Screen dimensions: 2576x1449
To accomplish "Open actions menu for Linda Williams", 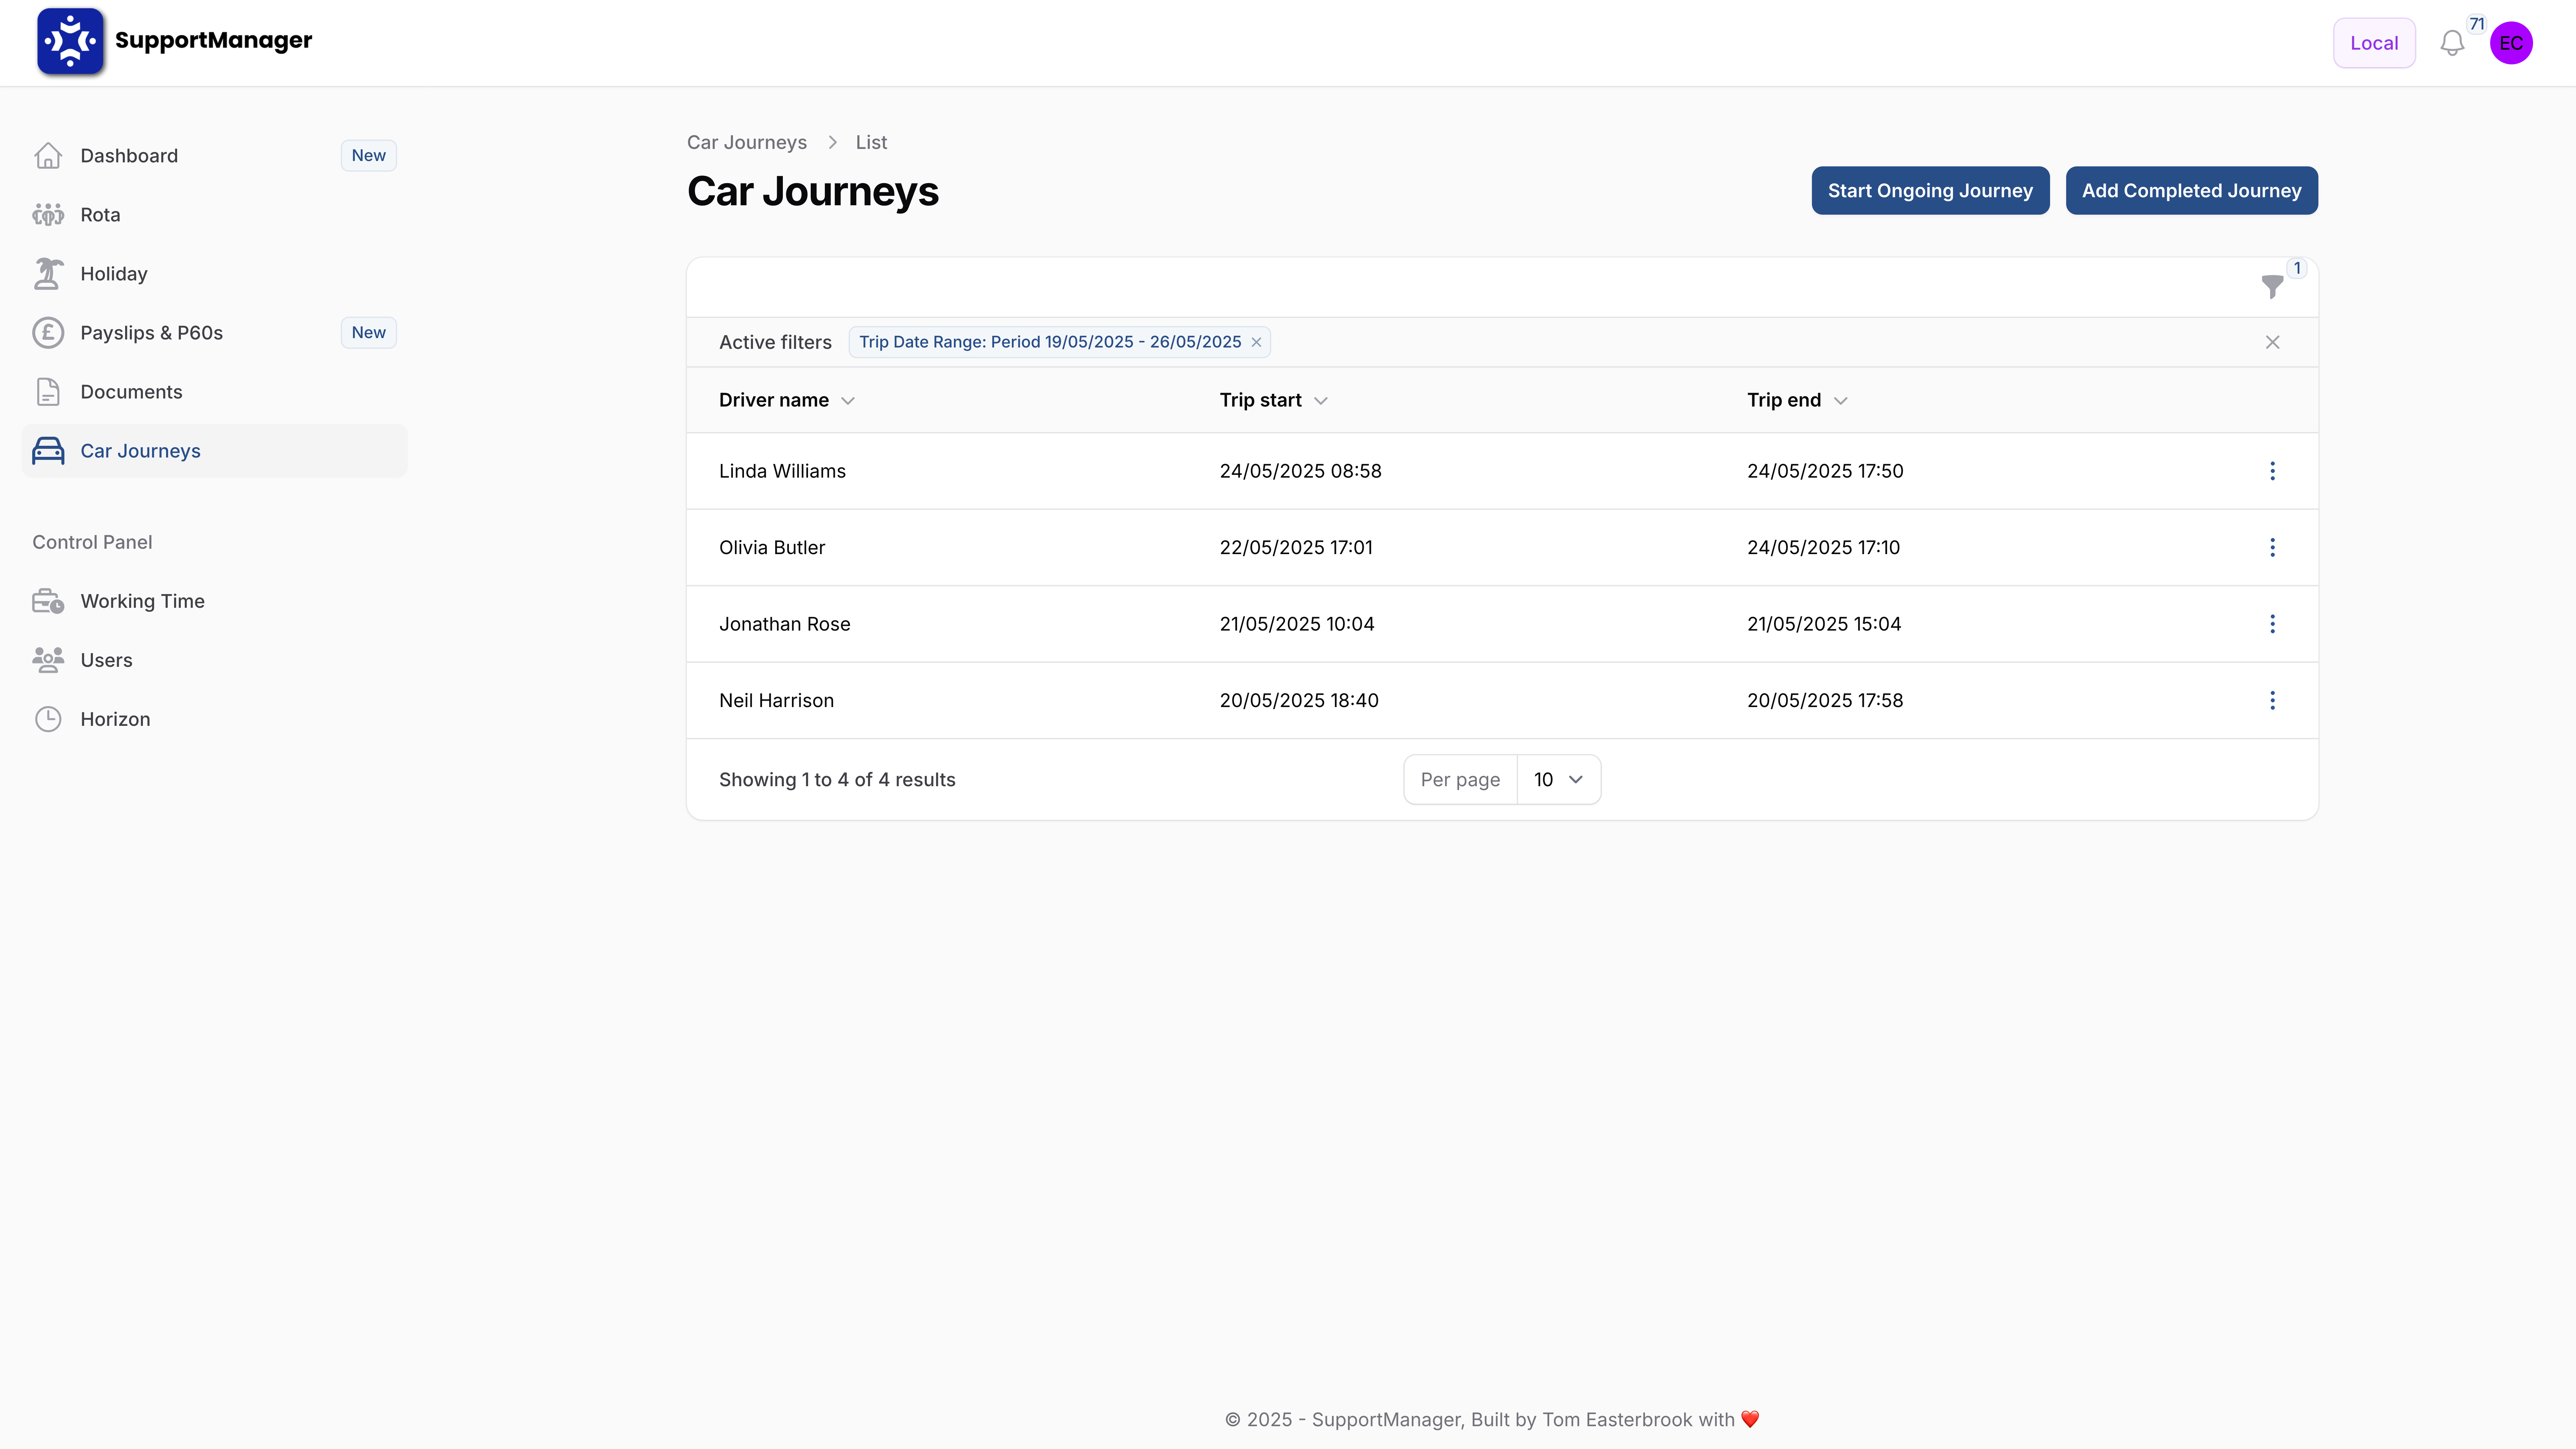I will pyautogui.click(x=2272, y=471).
